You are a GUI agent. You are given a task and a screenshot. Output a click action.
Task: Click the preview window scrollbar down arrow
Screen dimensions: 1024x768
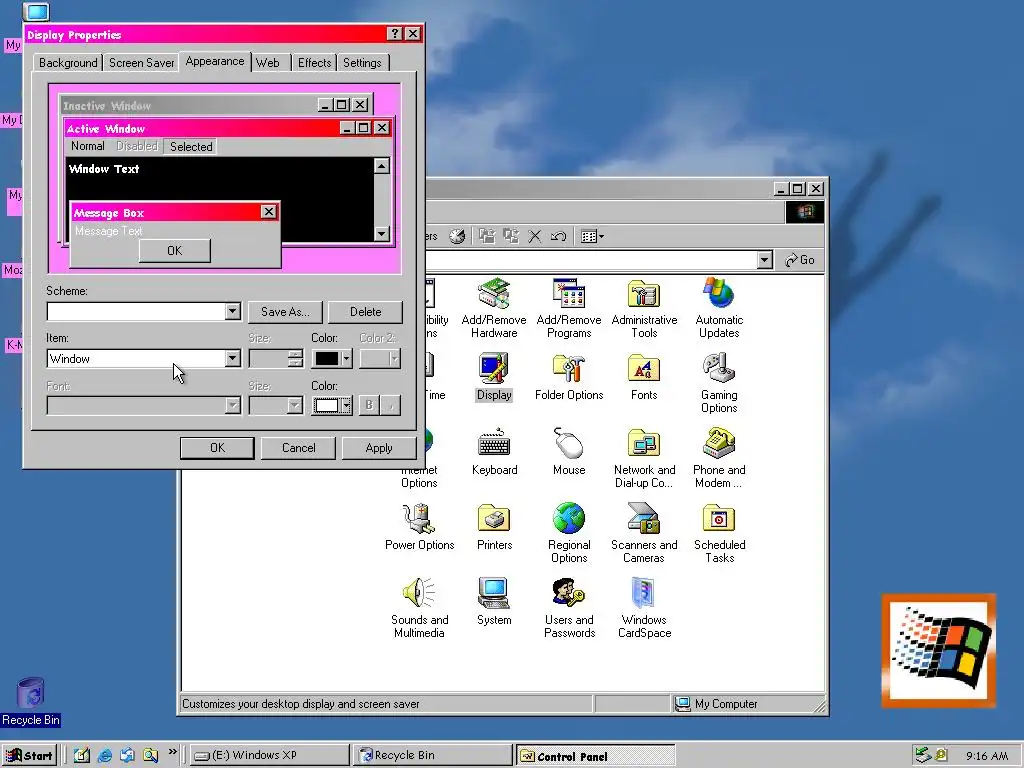pos(382,233)
